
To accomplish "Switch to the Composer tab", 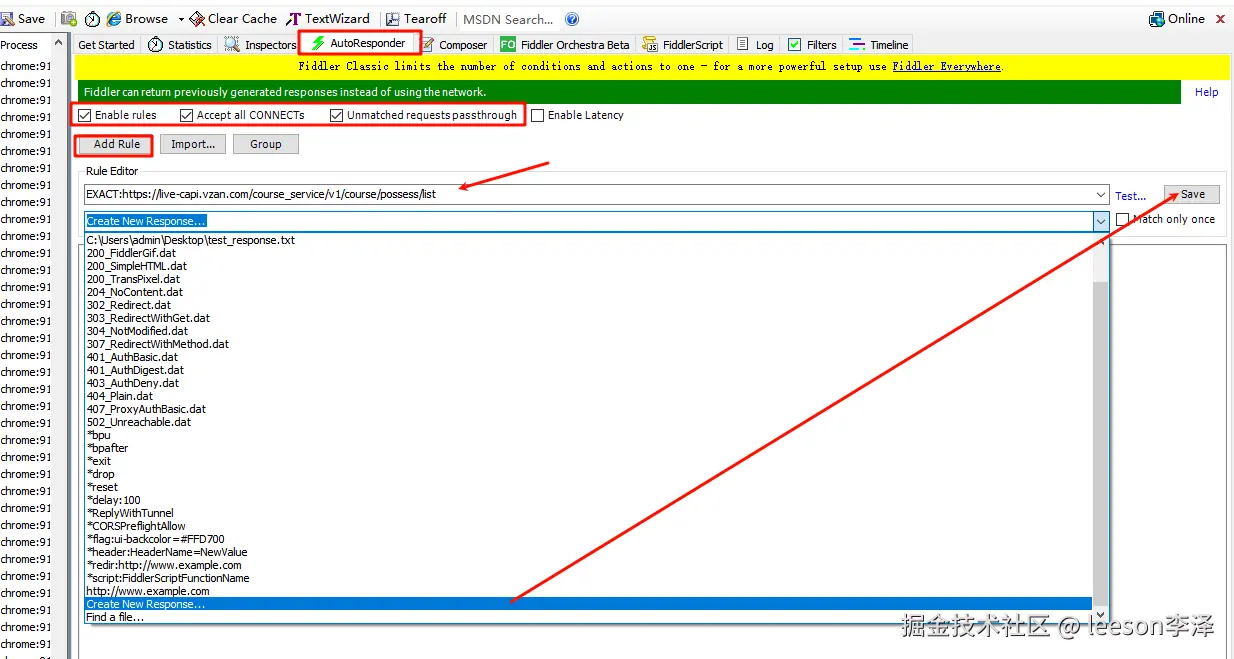I will tap(455, 44).
